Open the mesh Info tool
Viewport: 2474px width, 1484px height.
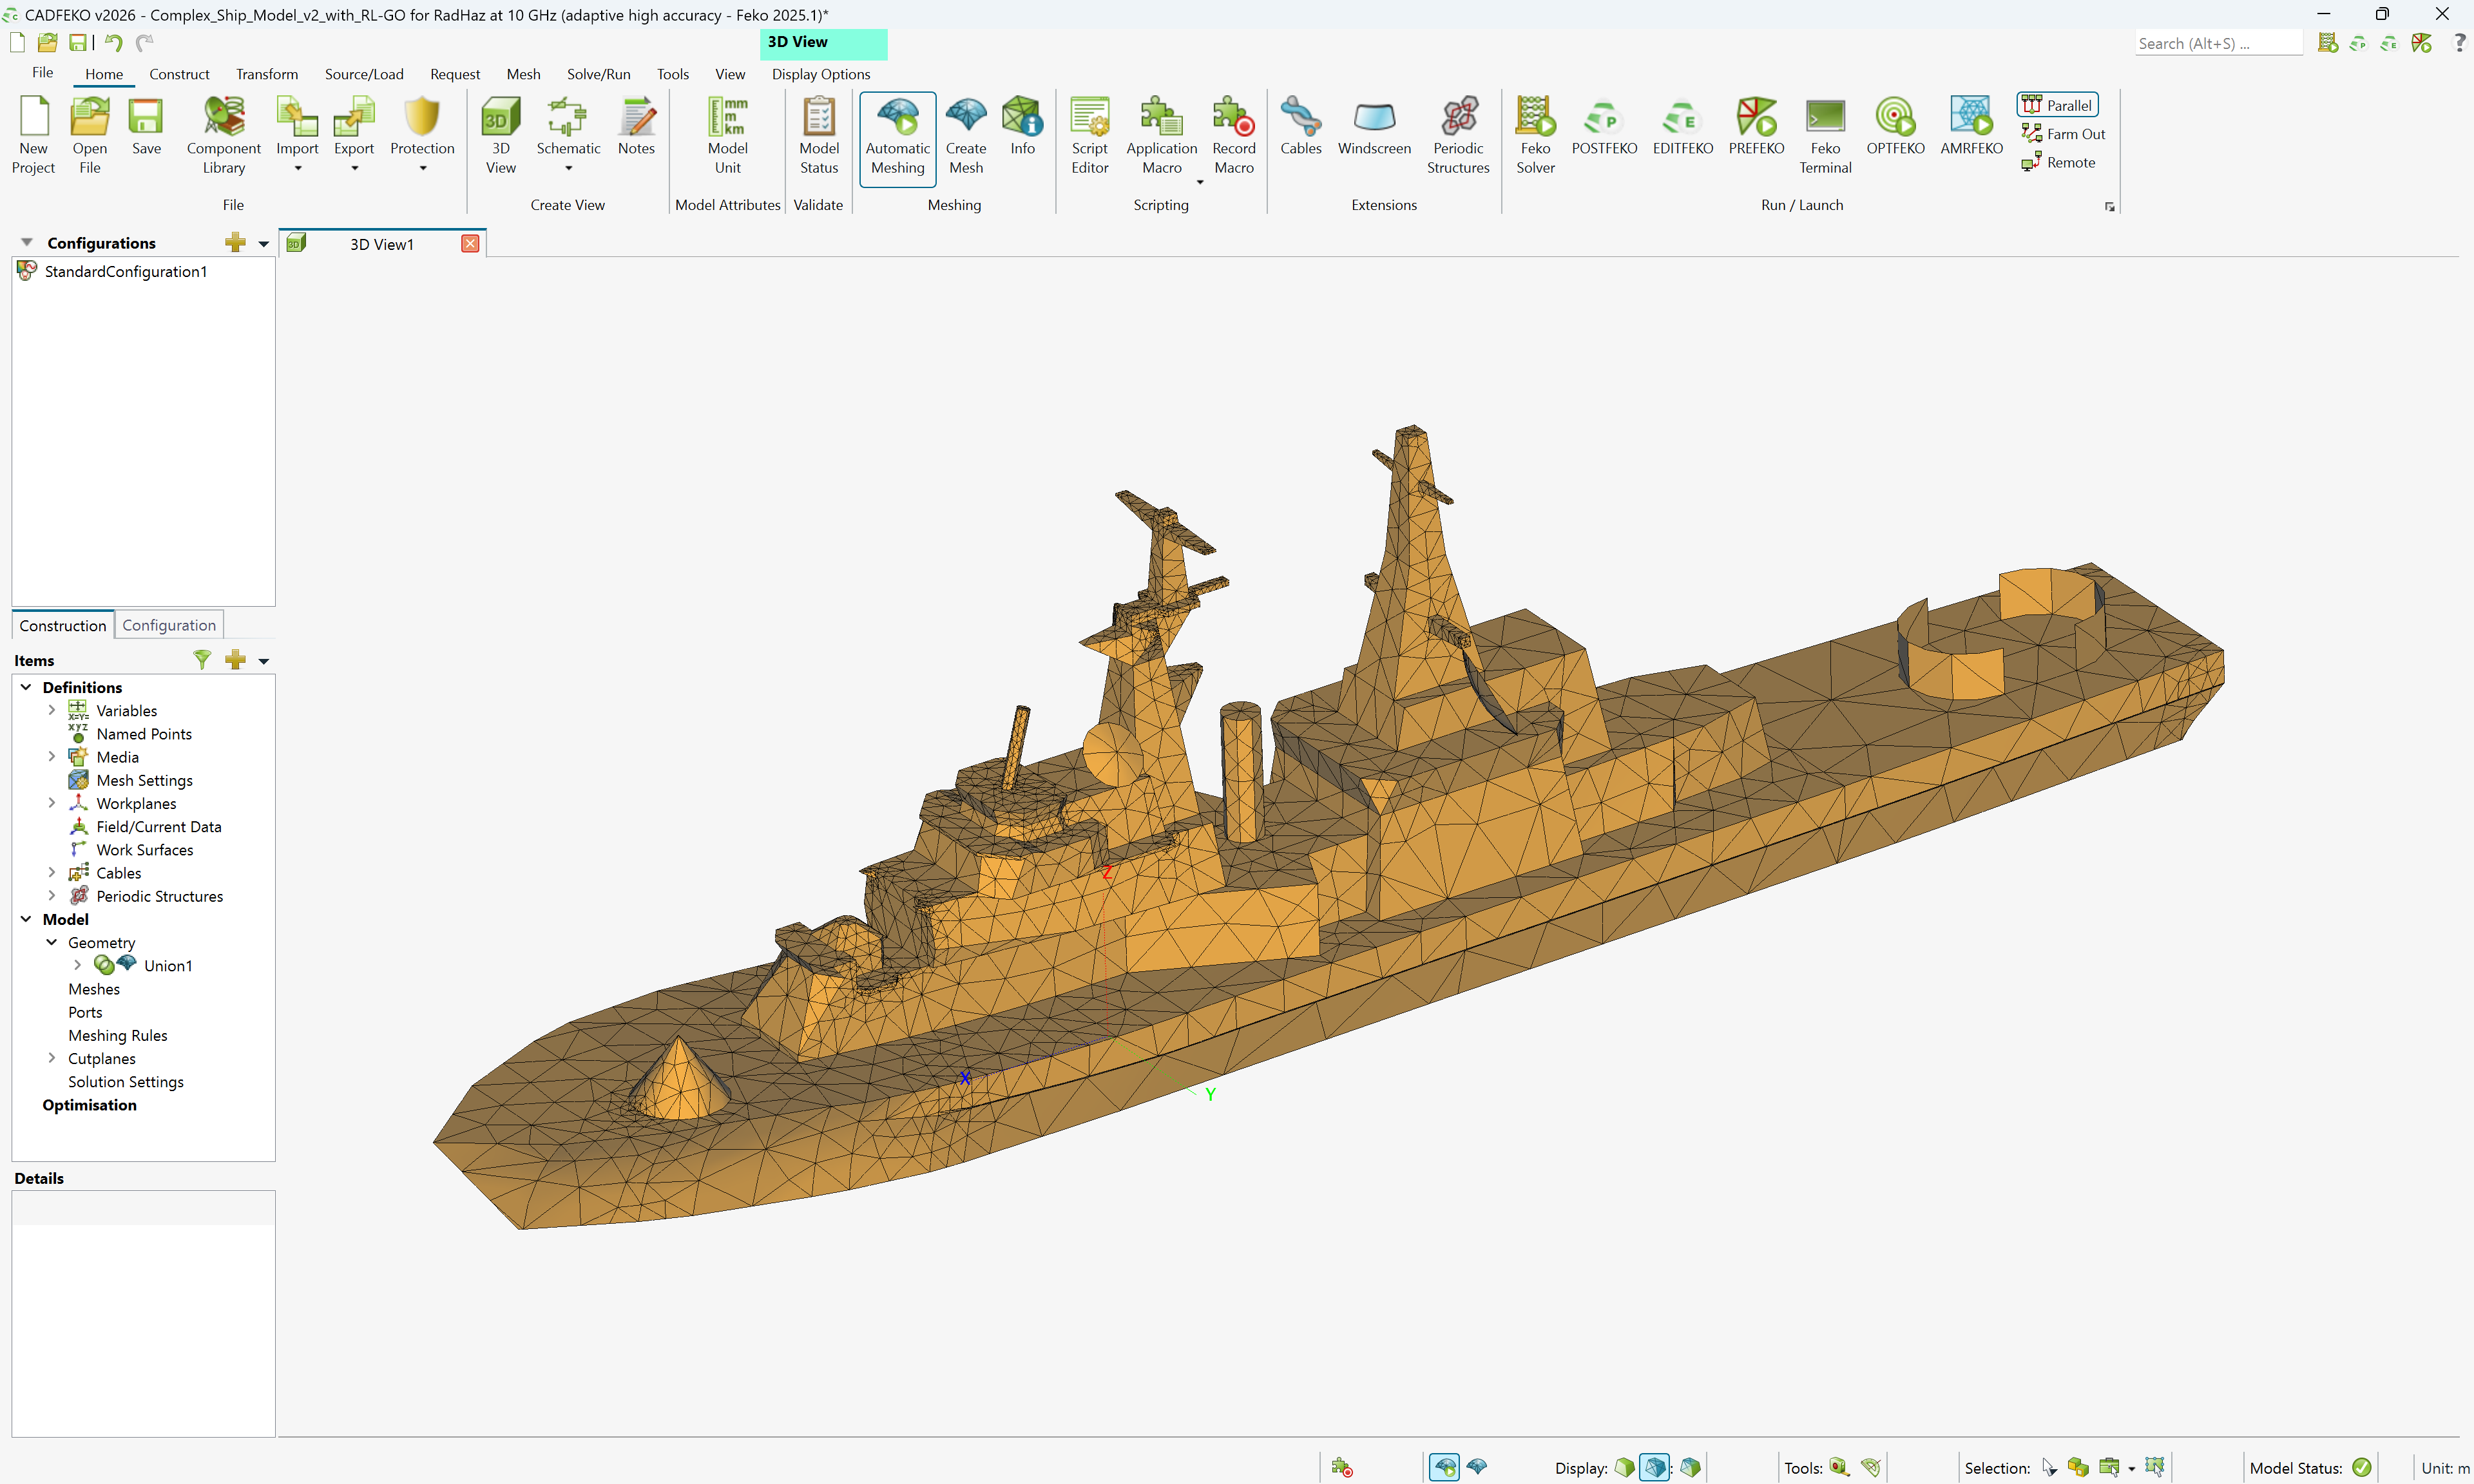tap(1022, 127)
